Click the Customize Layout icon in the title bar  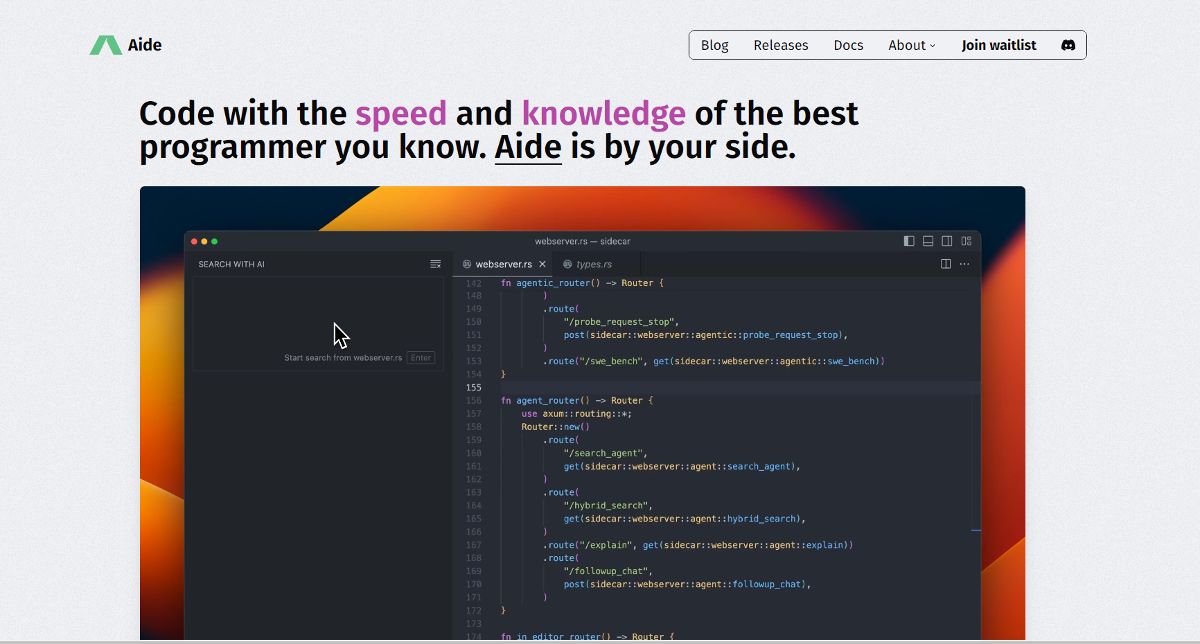tap(965, 240)
